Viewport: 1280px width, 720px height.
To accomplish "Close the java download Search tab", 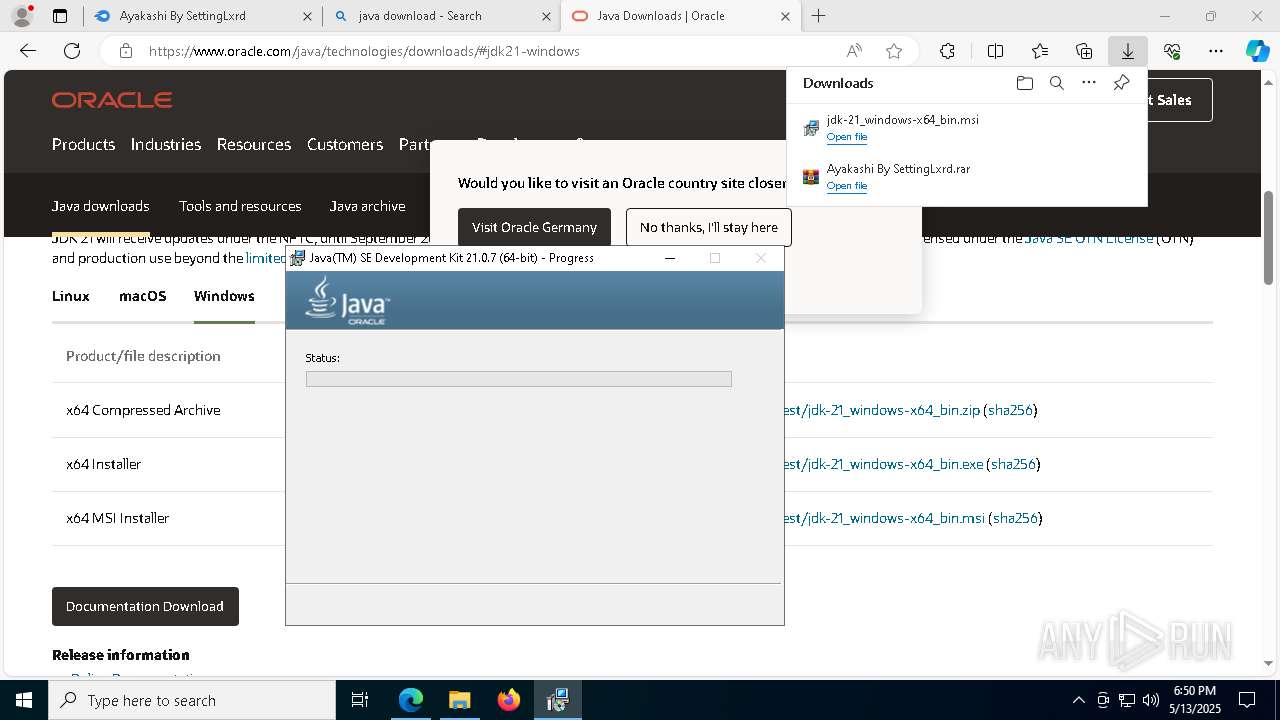I will pyautogui.click(x=546, y=16).
